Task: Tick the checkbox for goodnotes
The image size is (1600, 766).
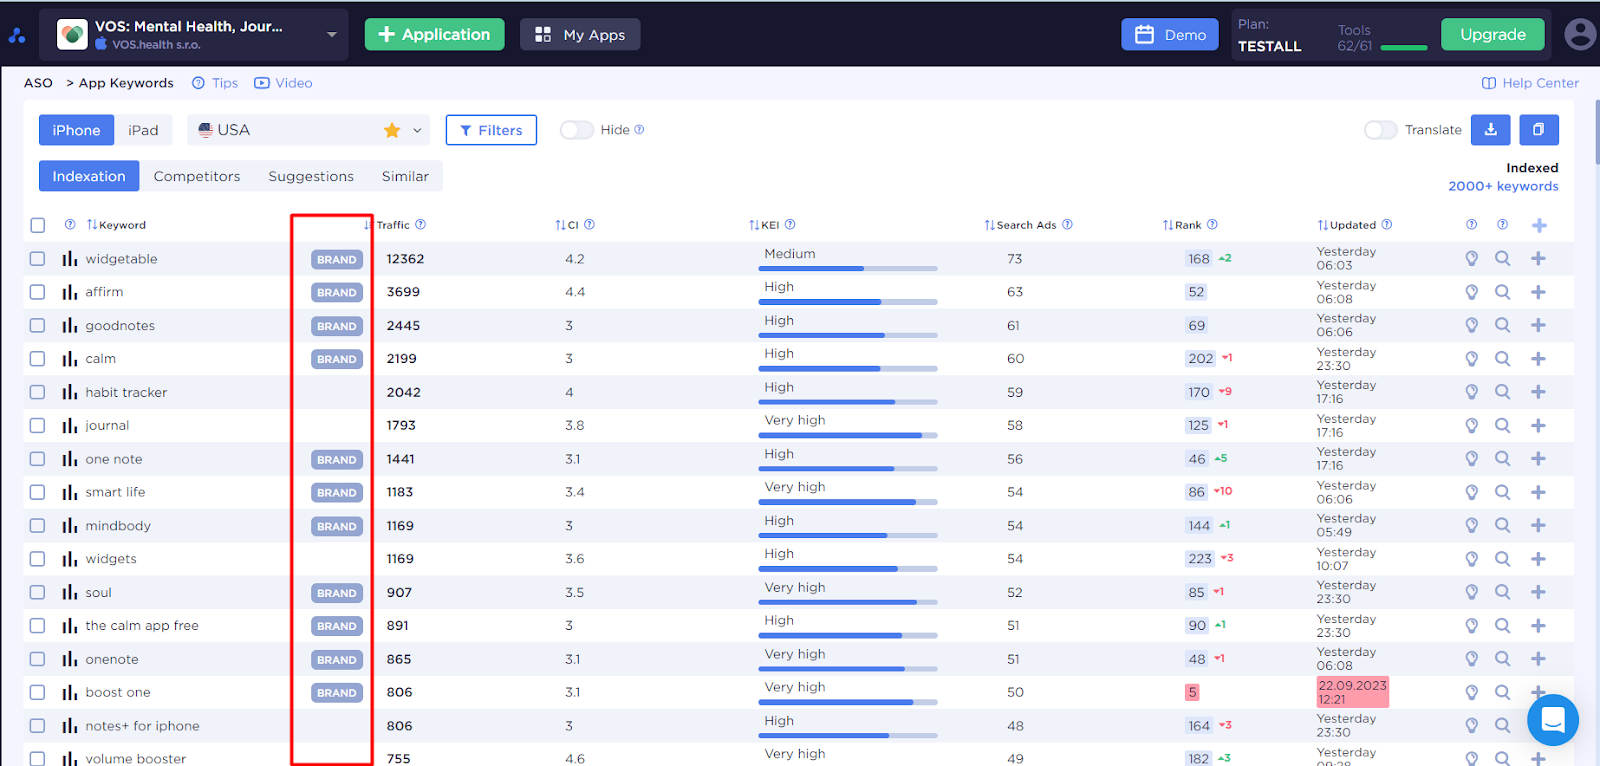Action: (38, 325)
